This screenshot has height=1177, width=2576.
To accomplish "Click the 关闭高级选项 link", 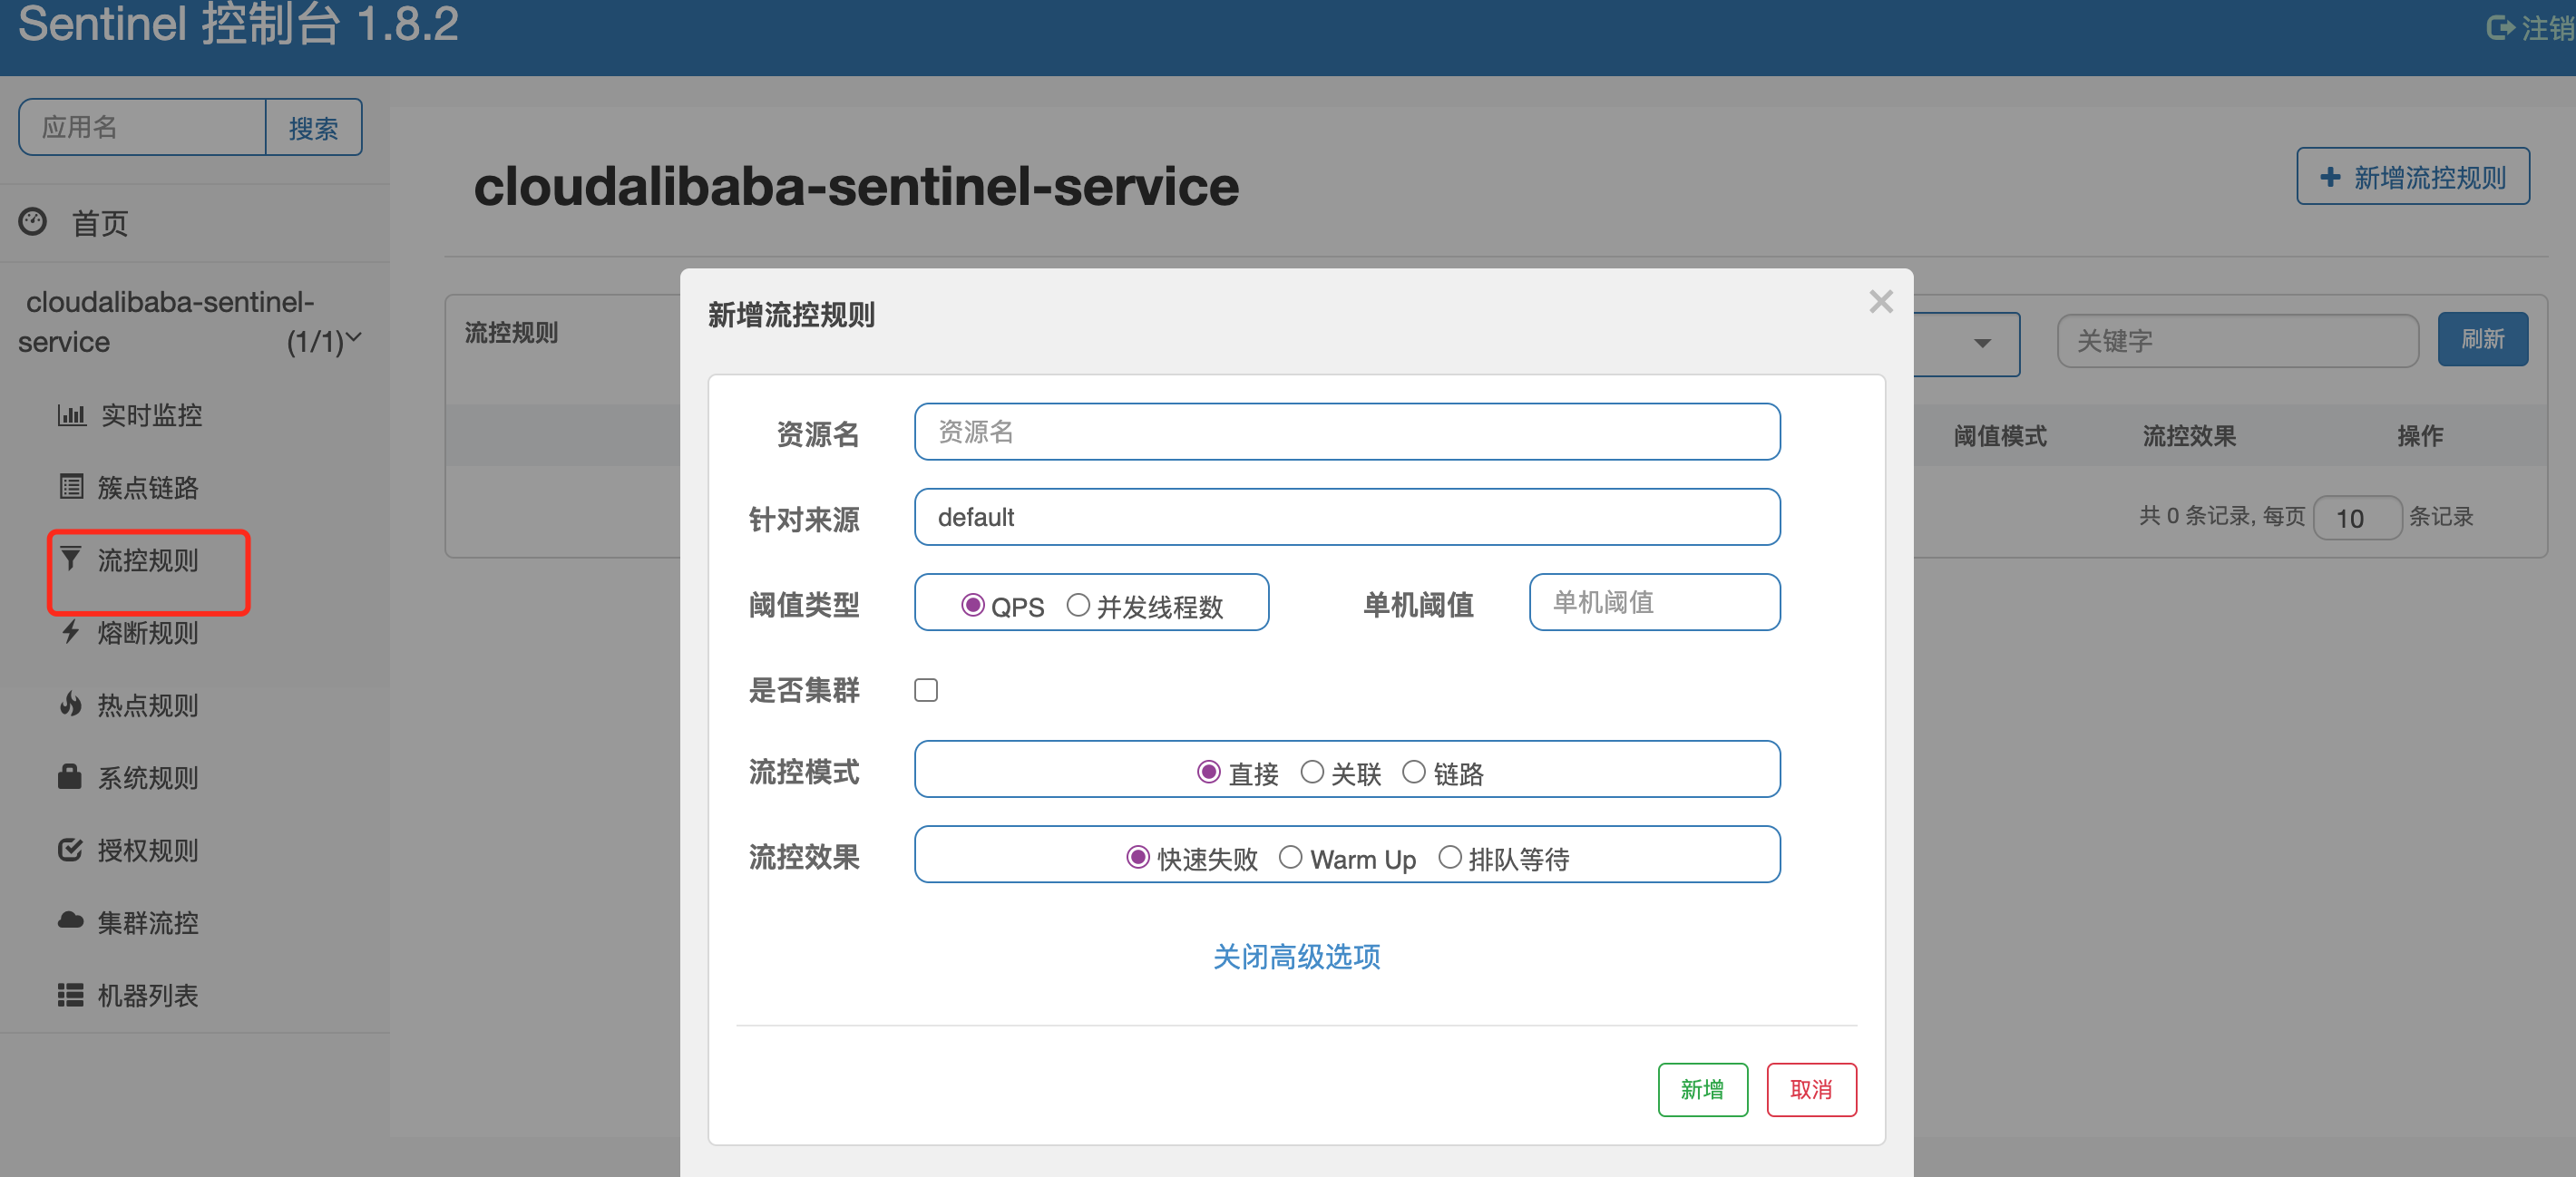I will click(1296, 956).
